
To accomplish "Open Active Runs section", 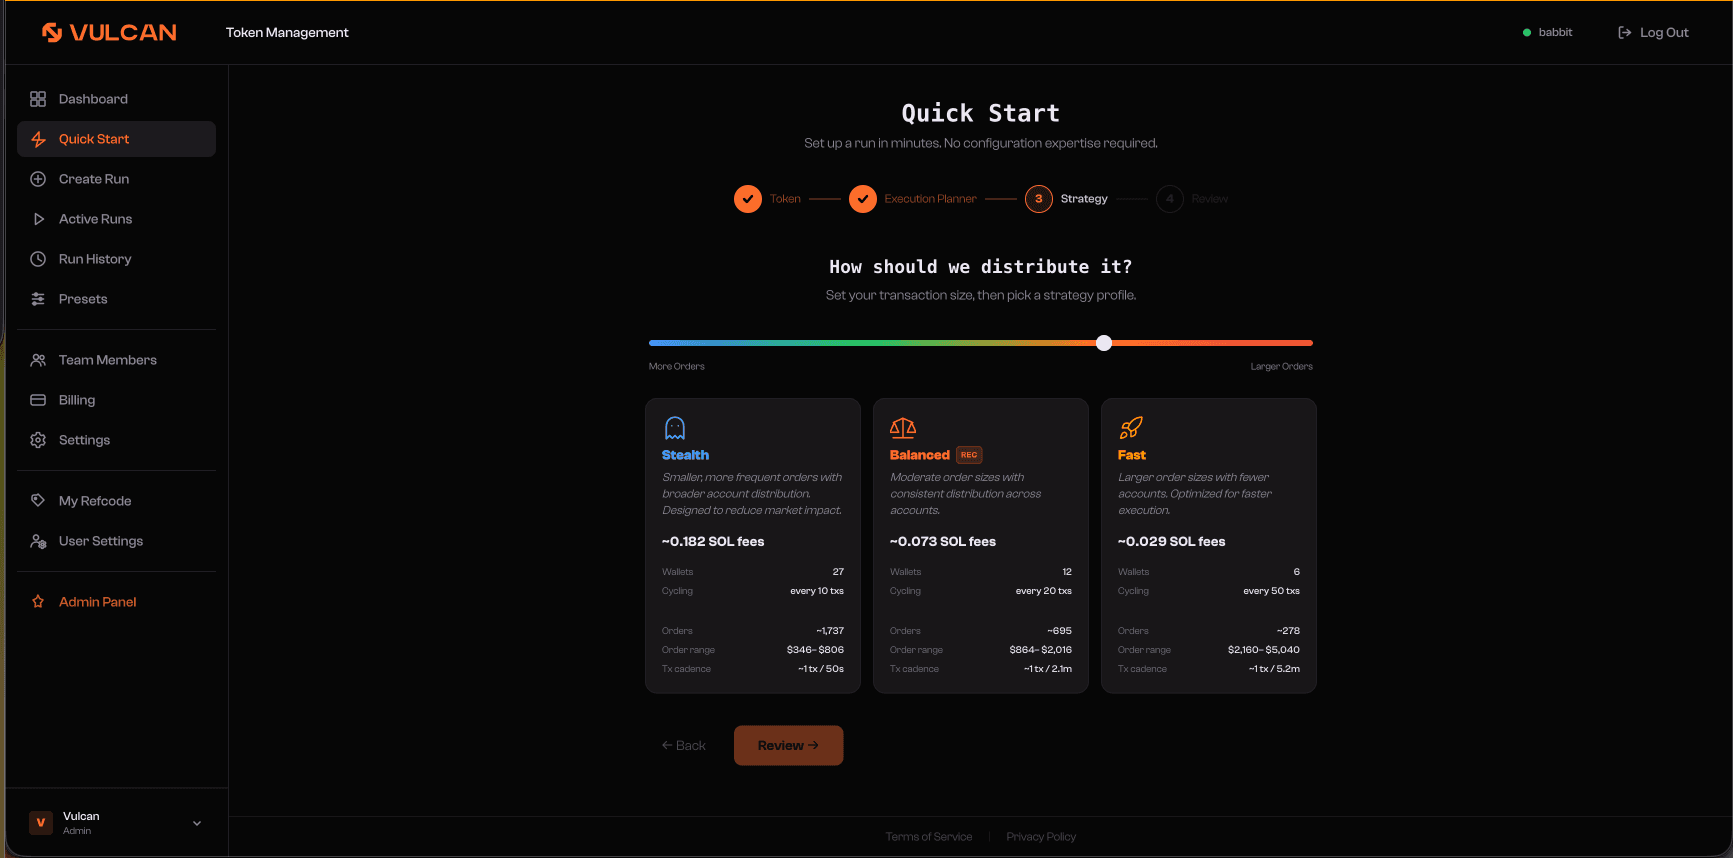I will click(x=116, y=219).
